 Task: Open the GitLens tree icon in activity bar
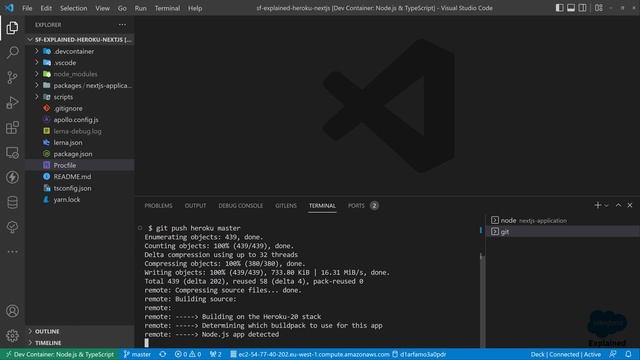tap(12, 227)
